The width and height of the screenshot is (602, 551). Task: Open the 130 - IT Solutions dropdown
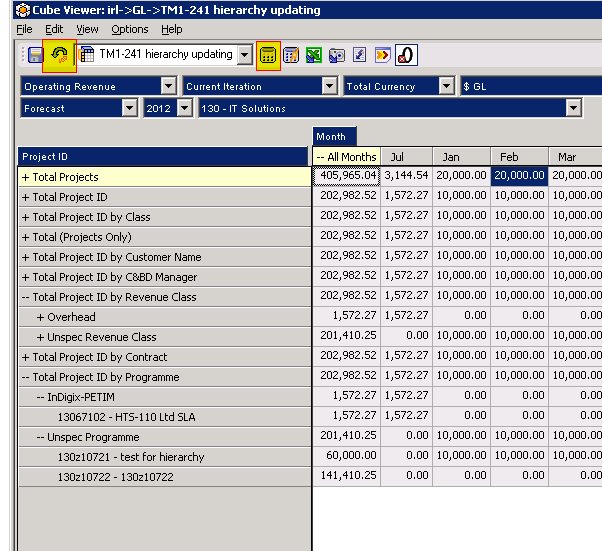[x=574, y=108]
